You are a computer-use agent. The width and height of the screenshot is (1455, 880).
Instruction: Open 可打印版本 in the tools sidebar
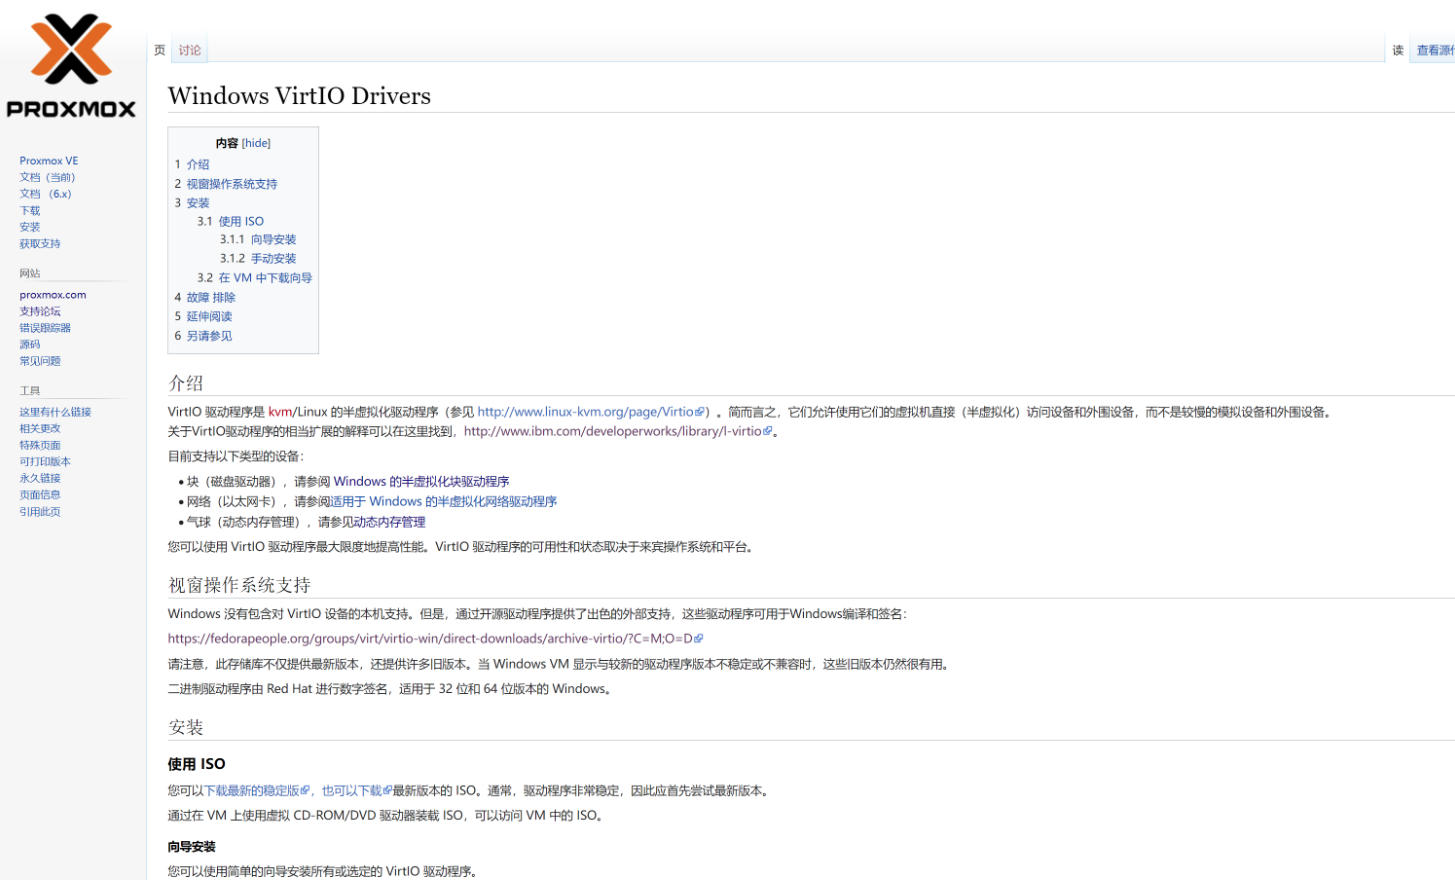(x=45, y=462)
